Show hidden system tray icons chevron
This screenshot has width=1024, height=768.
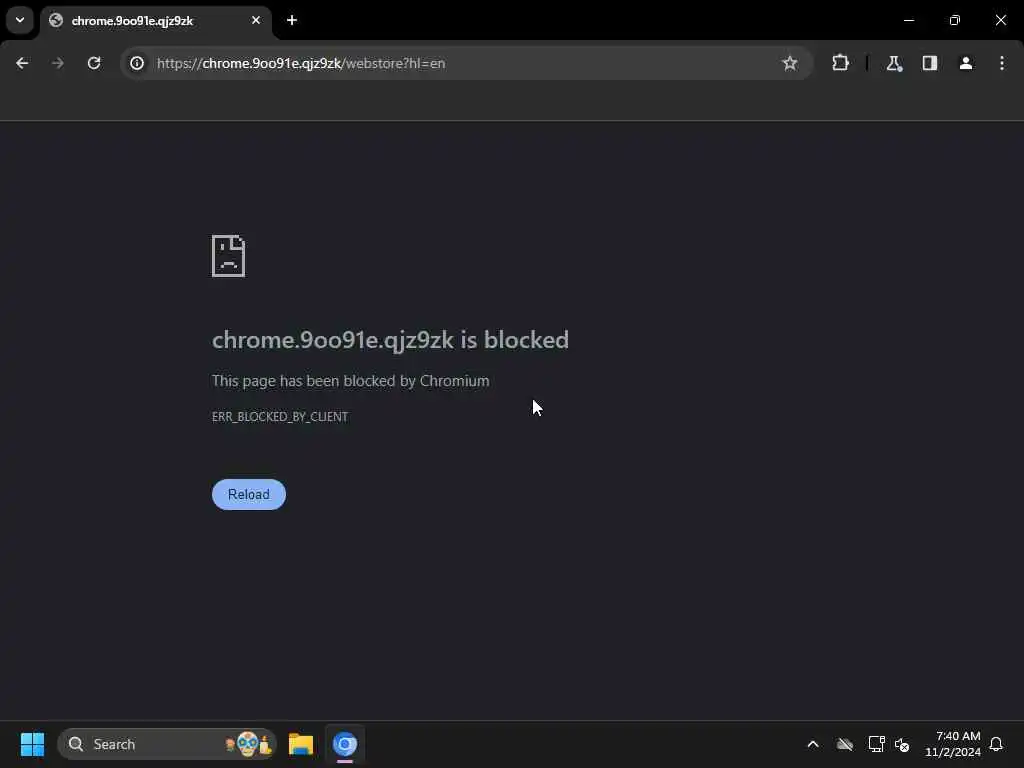[813, 744]
